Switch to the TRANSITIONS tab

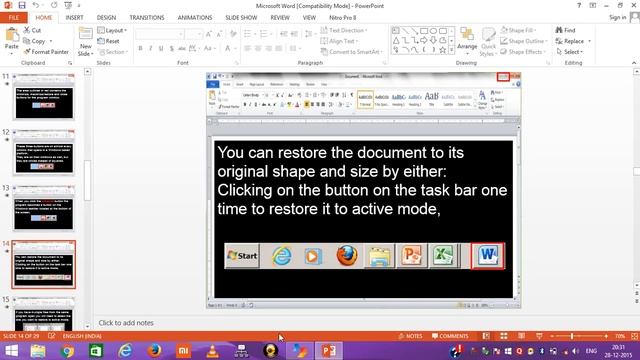(147, 18)
